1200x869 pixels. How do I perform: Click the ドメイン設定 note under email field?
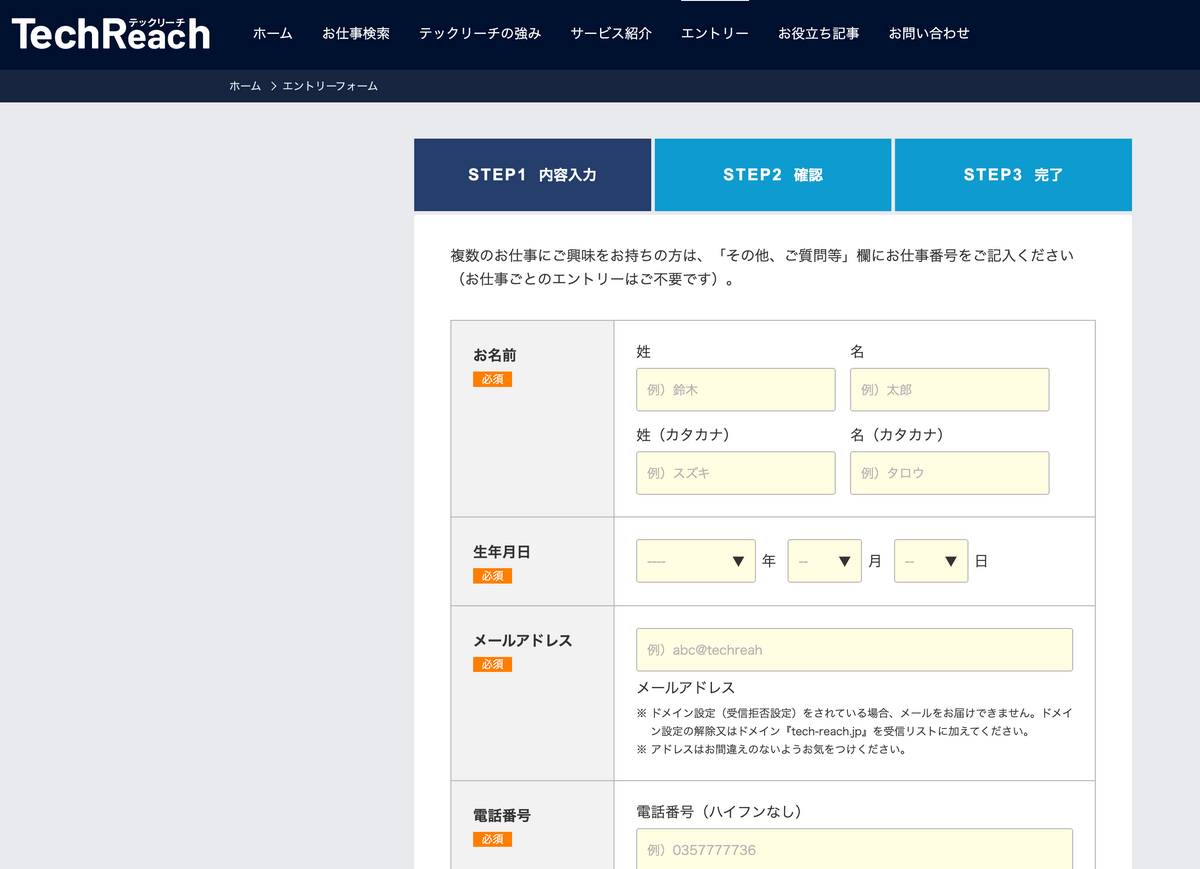coord(855,723)
